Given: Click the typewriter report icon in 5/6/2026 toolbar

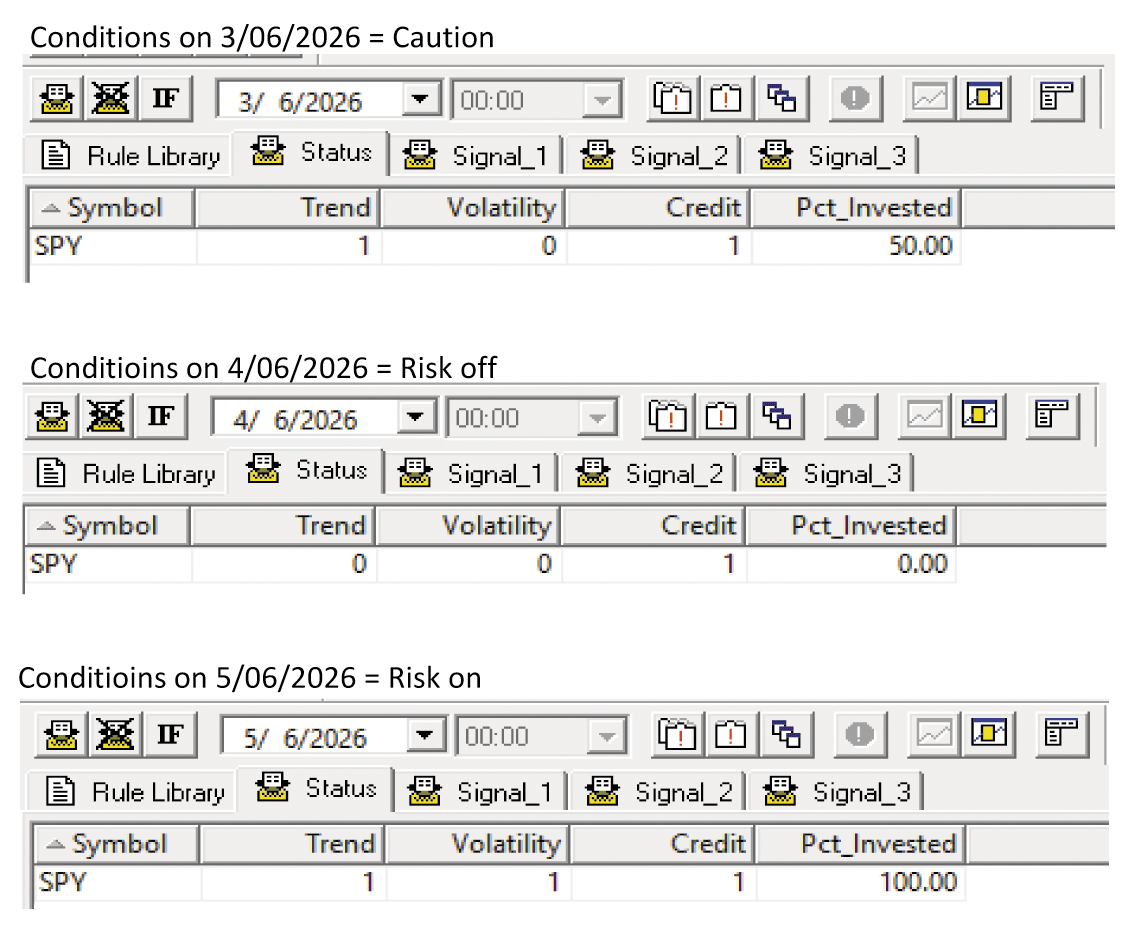Looking at the screenshot, I should click(x=62, y=734).
